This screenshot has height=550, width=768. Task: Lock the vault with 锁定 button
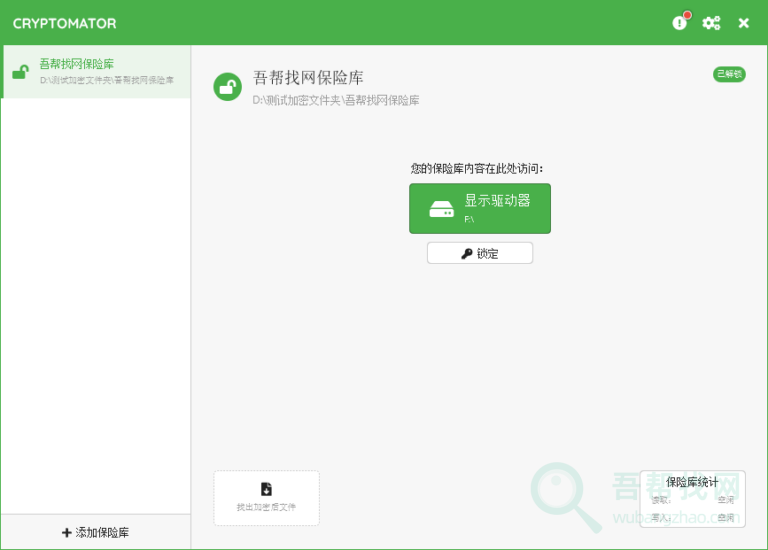coord(480,254)
